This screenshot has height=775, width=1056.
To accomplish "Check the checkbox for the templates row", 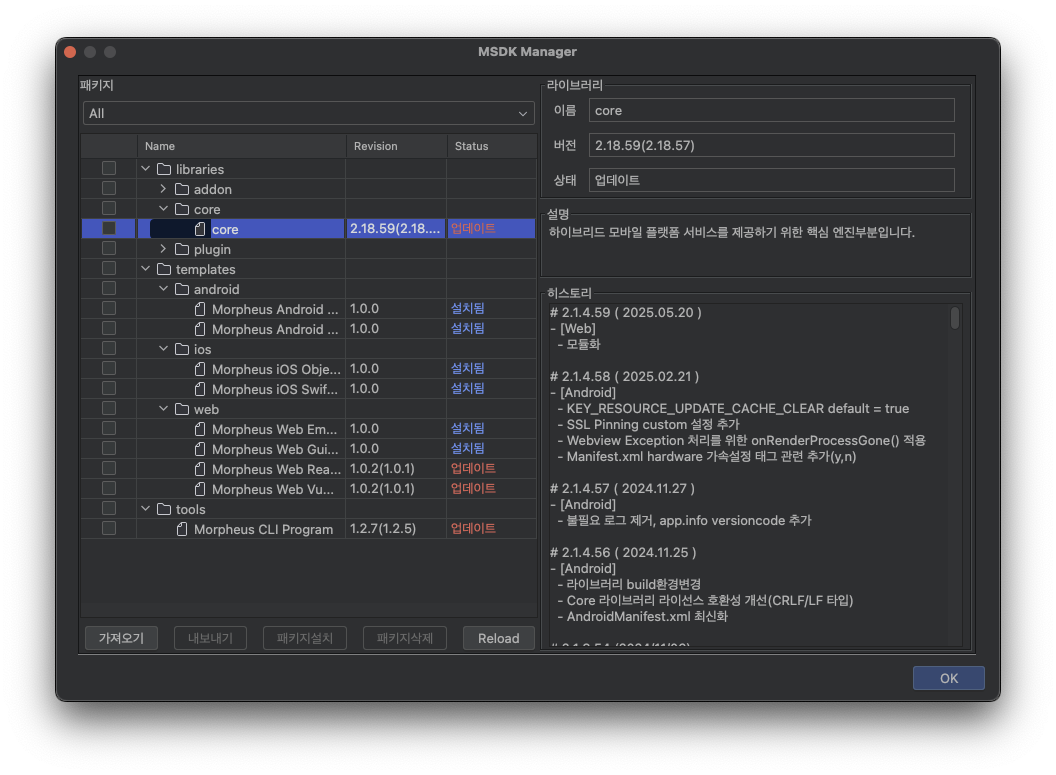I will pyautogui.click(x=108, y=269).
